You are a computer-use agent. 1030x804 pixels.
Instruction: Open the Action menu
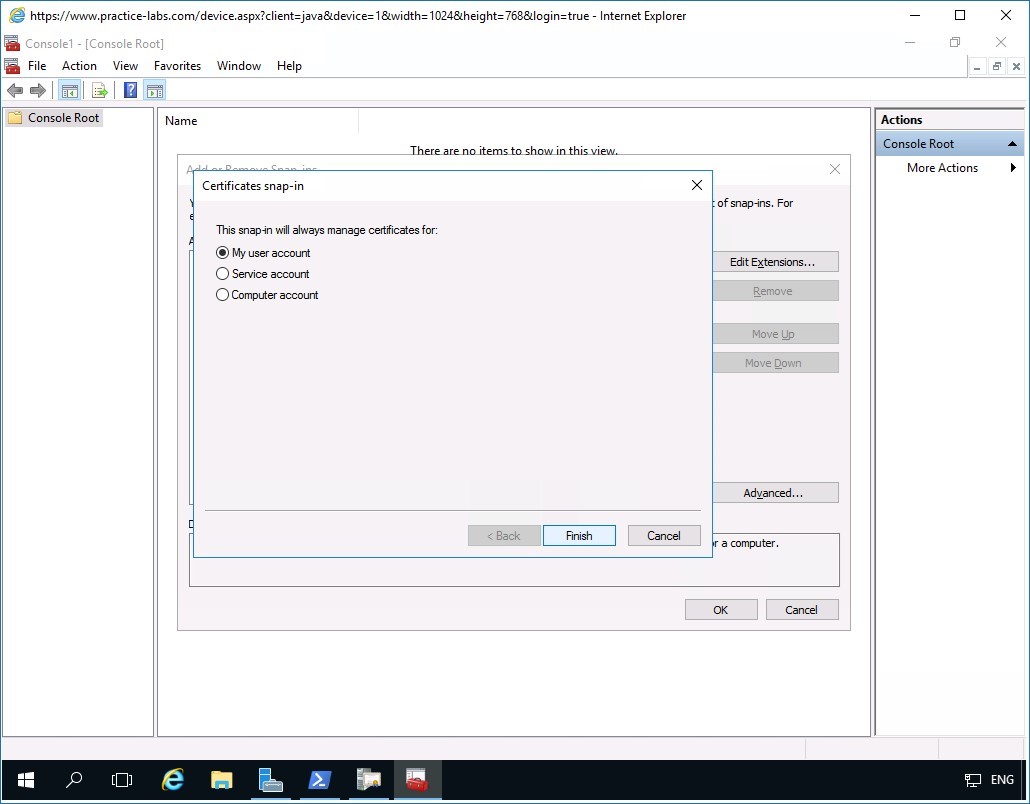click(79, 65)
